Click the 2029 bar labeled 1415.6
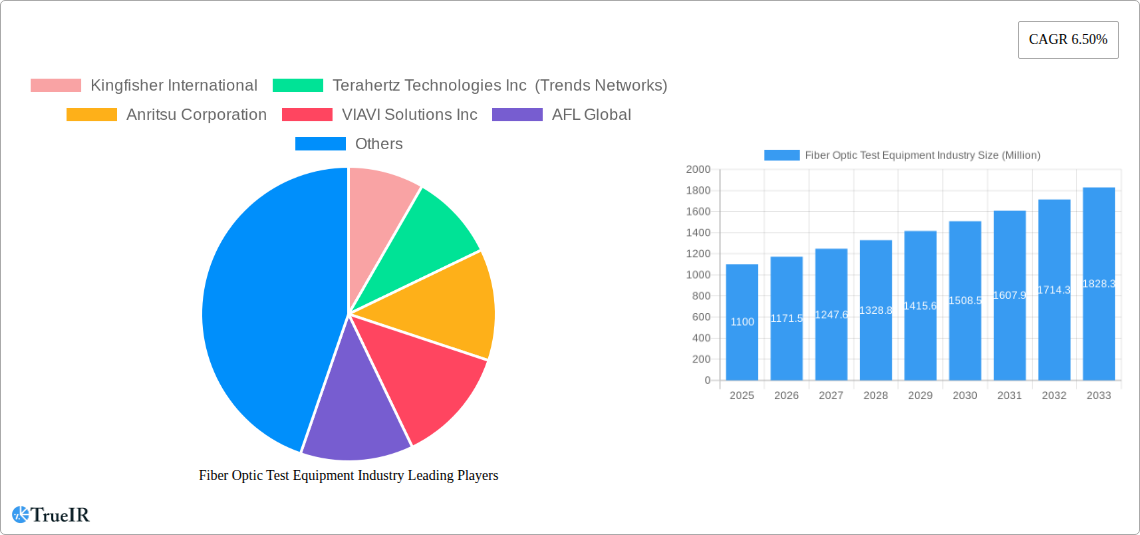 pos(920,305)
